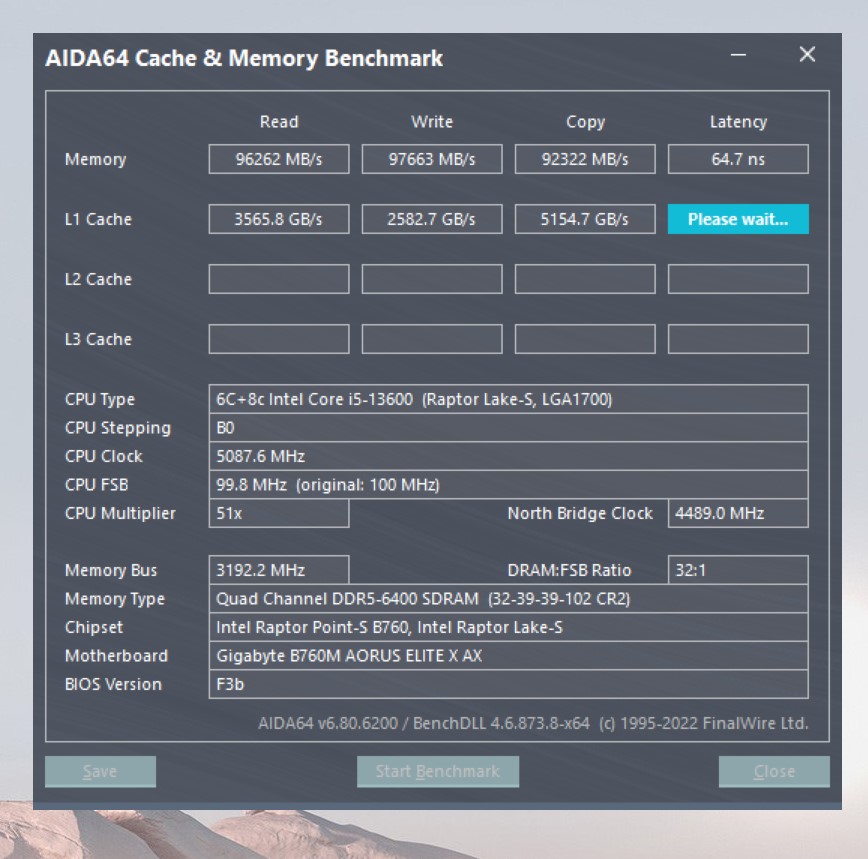Close the window with the X icon

point(807,54)
